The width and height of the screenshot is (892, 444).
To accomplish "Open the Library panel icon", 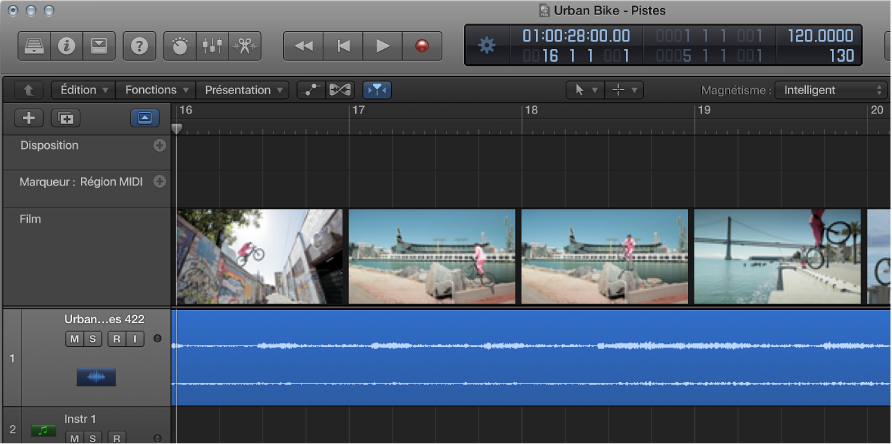I will [x=34, y=46].
